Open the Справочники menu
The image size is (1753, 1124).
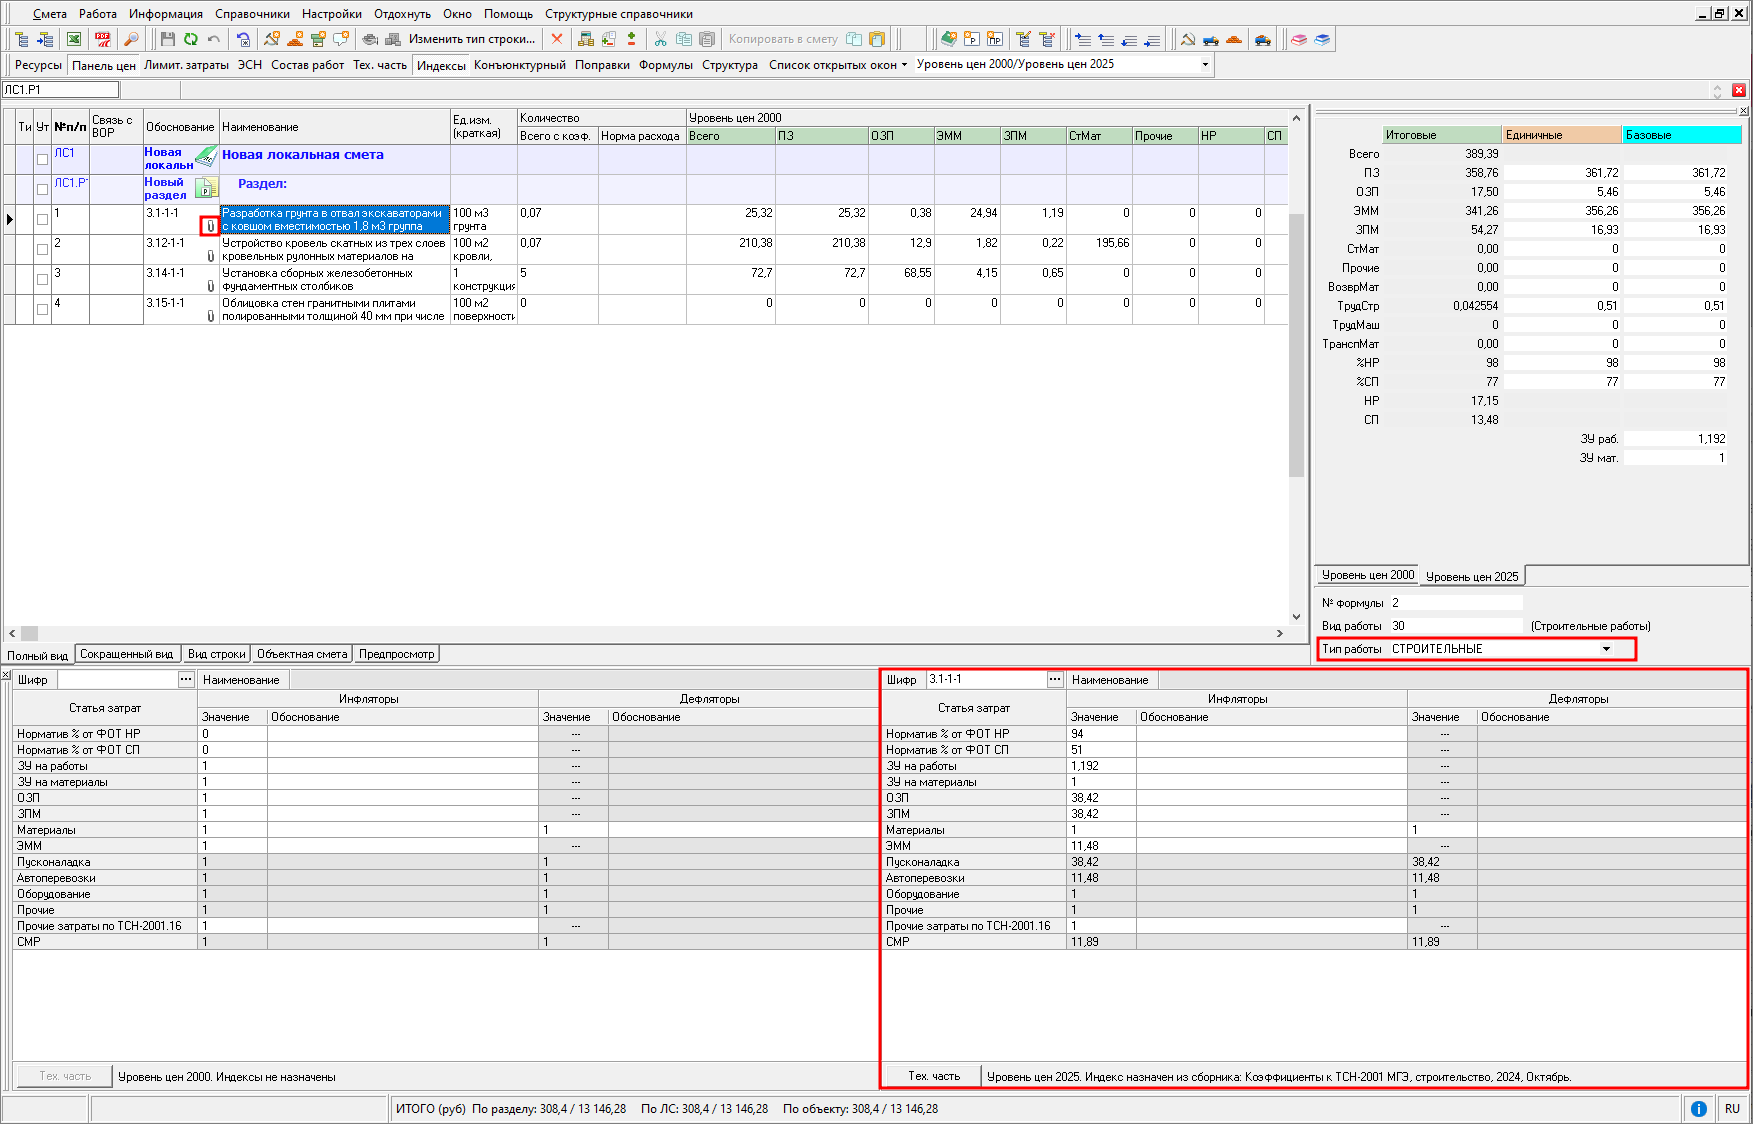point(252,14)
